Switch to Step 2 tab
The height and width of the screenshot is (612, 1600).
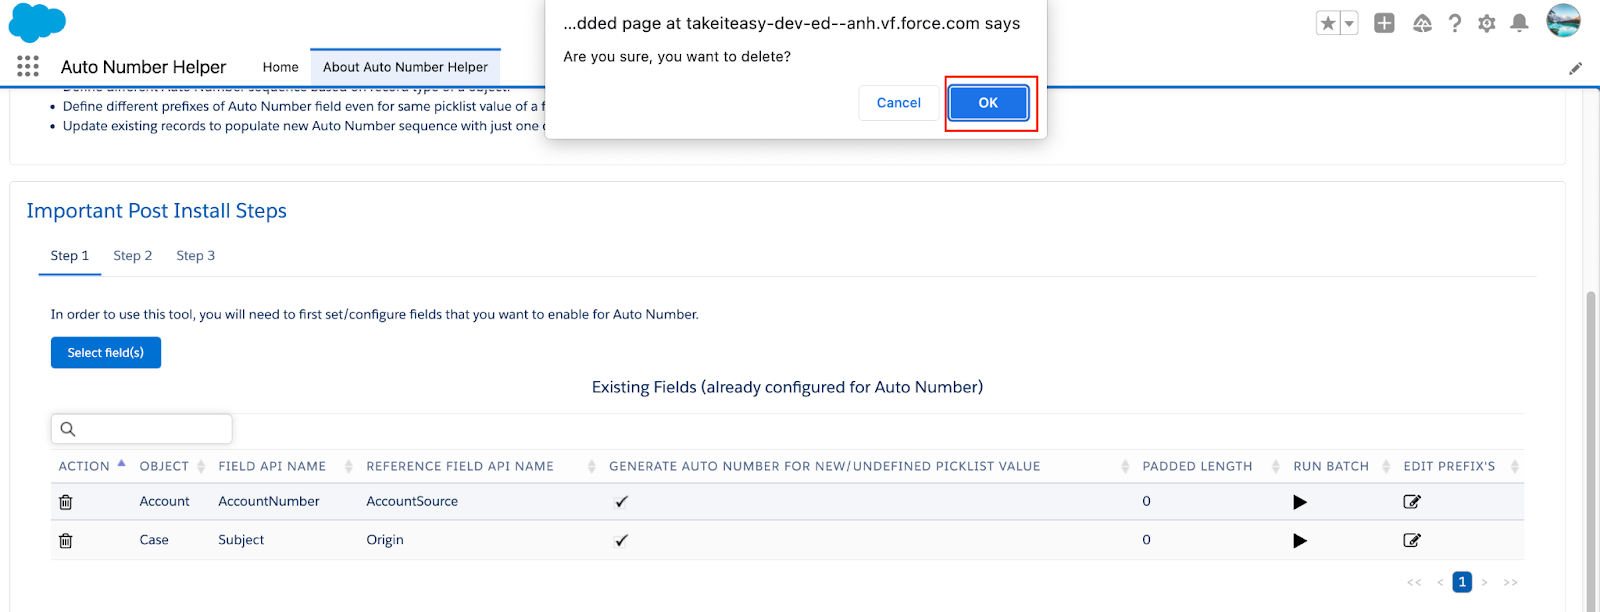tap(133, 256)
